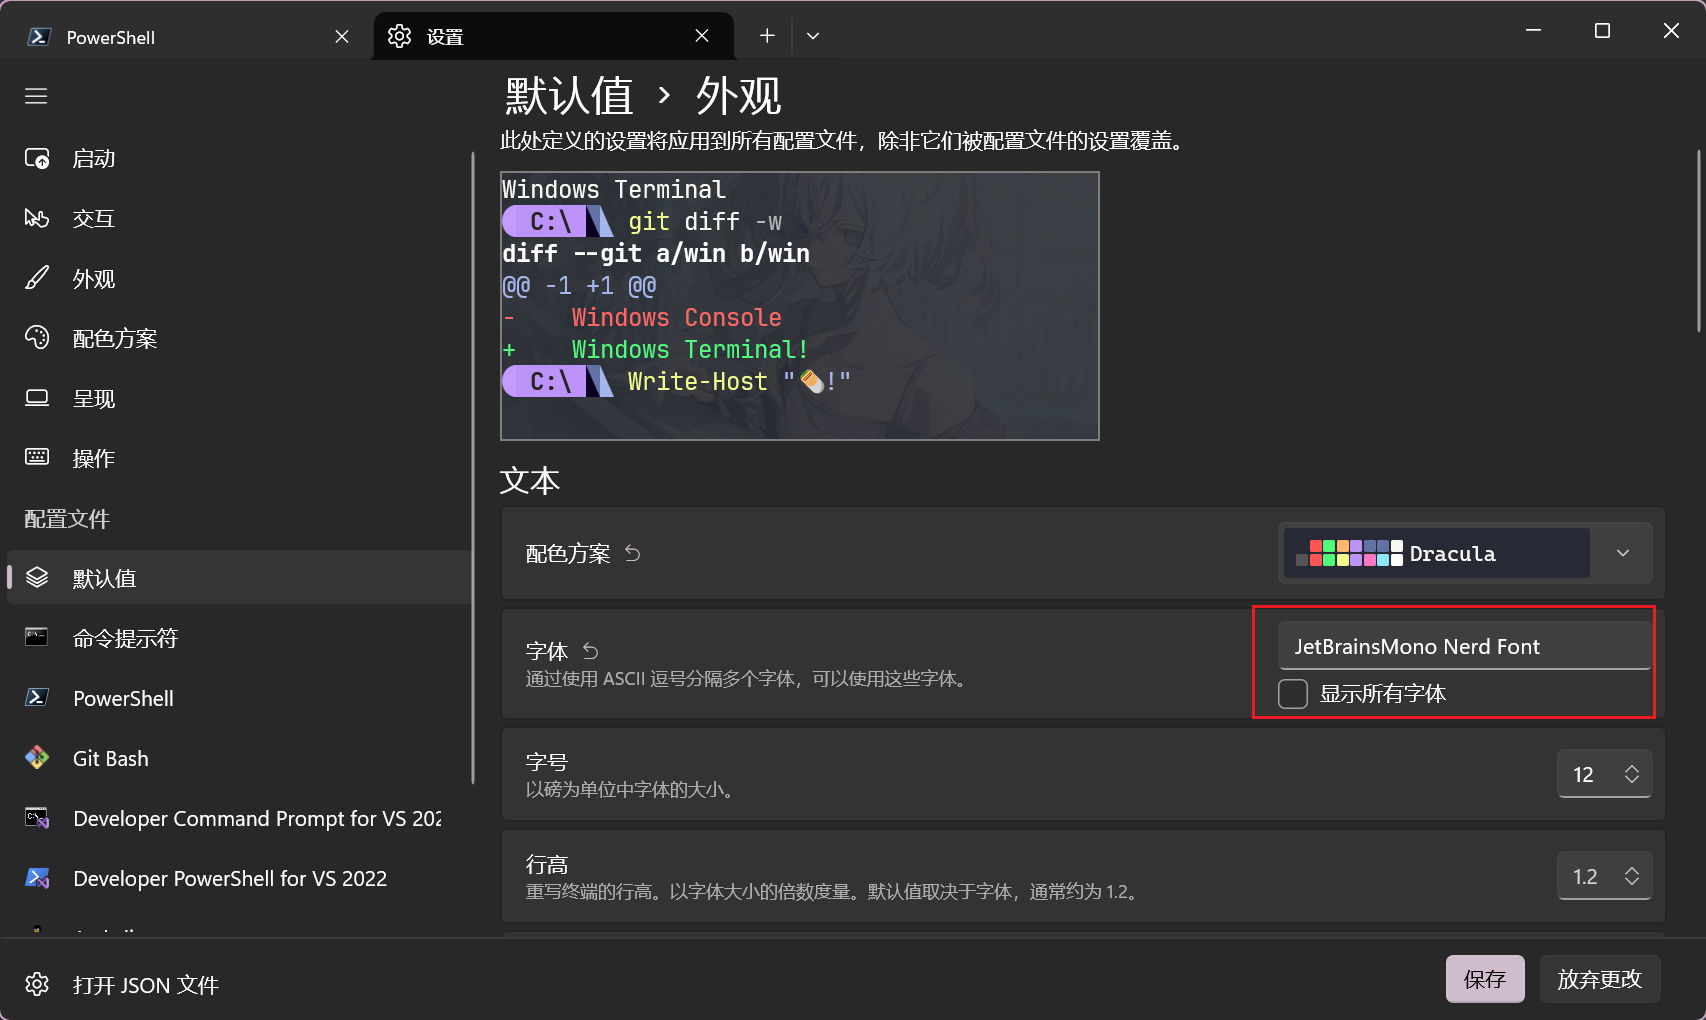Click the PowerShell tab icon in the title bar
This screenshot has width=1706, height=1020.
point(39,37)
